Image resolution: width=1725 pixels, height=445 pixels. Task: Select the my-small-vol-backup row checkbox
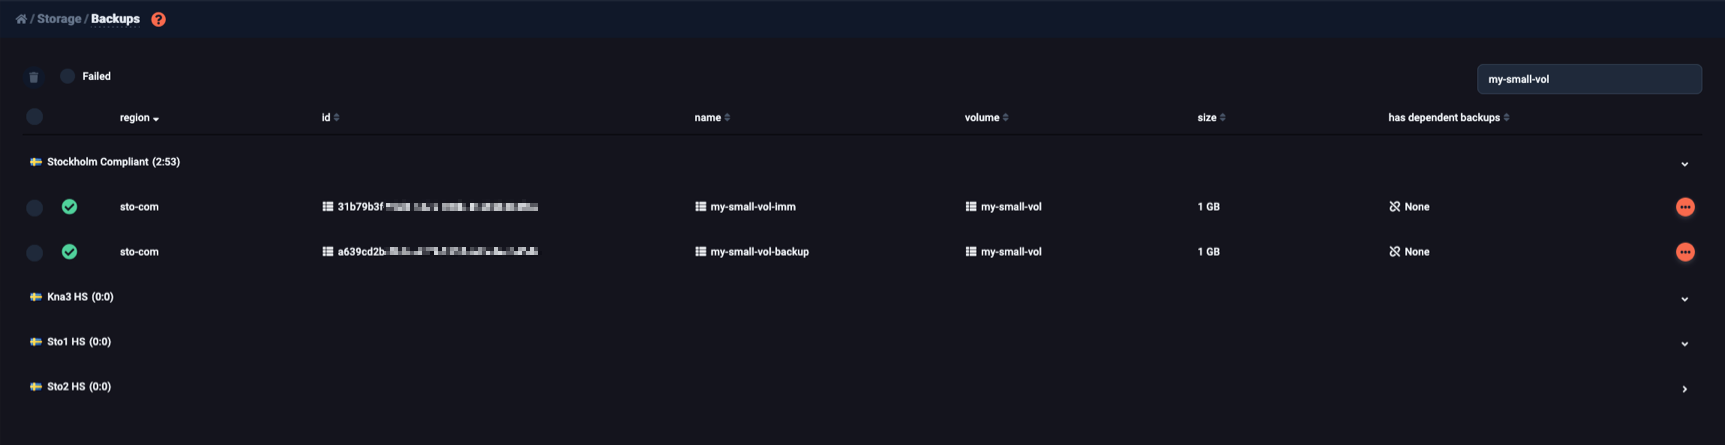34,253
